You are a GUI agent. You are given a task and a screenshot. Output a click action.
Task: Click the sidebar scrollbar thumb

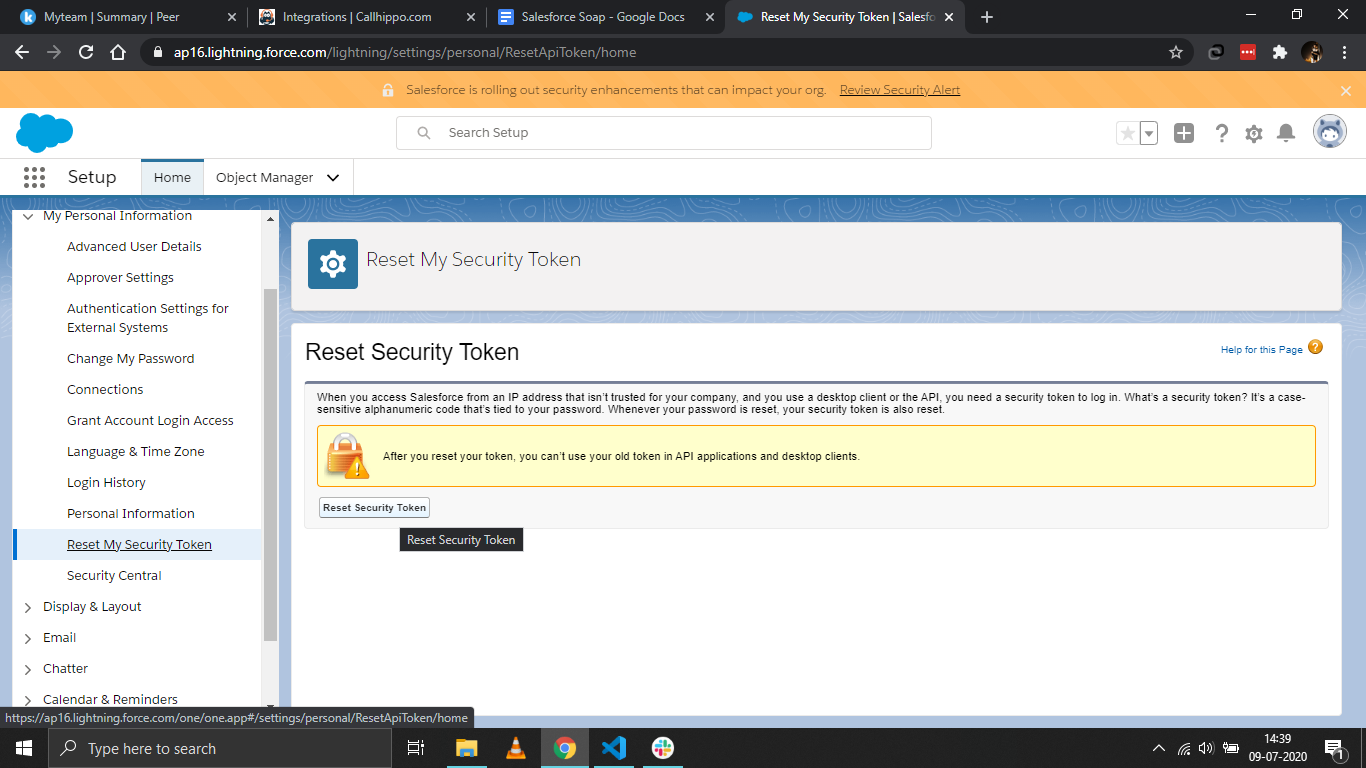coord(270,464)
